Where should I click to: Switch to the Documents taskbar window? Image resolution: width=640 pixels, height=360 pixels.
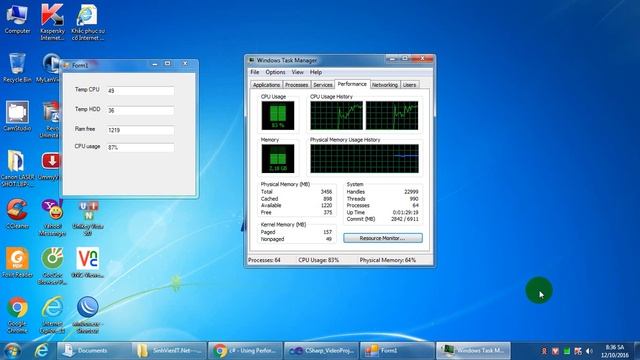tap(93, 351)
